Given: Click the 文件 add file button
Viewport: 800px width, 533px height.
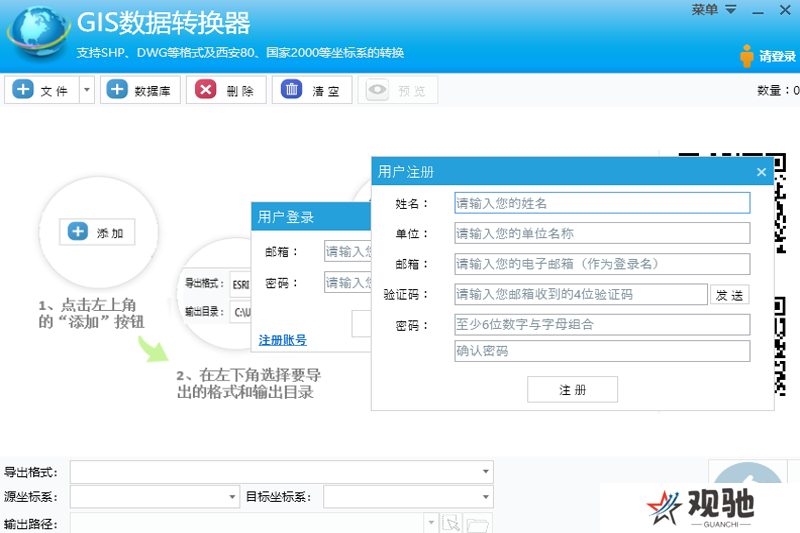Looking at the screenshot, I should [42, 90].
